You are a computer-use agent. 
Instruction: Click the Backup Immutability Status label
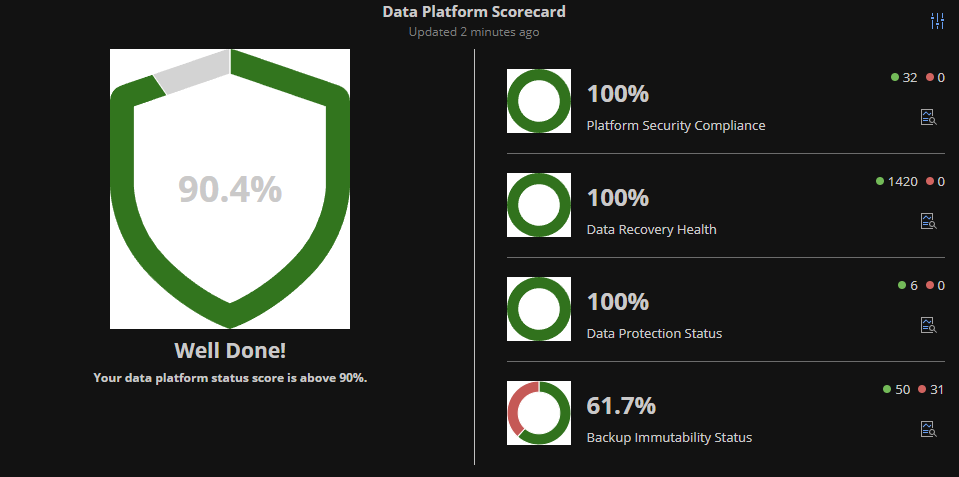coord(669,437)
